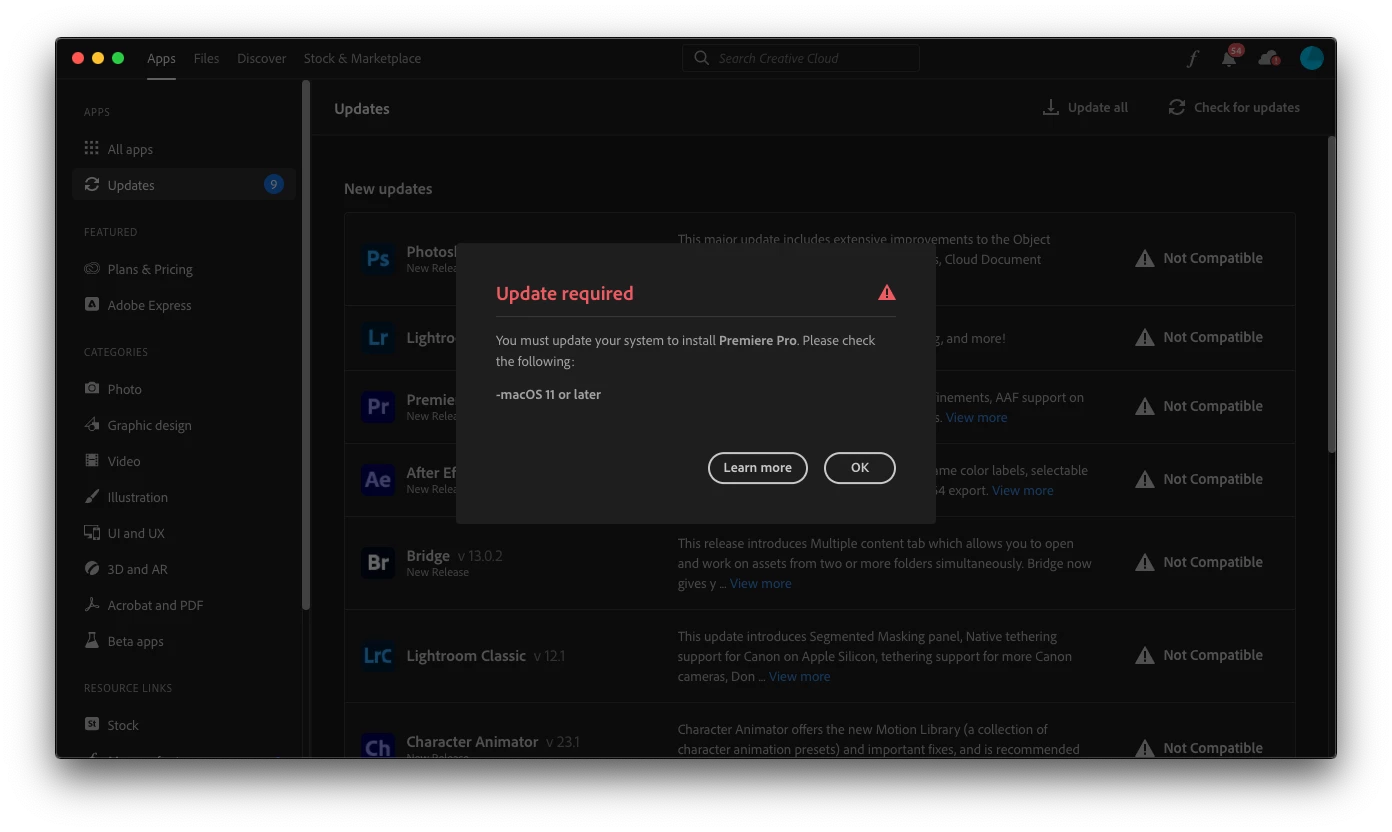Click the blue 9 updates badge
This screenshot has height=832, width=1392.
coord(273,184)
